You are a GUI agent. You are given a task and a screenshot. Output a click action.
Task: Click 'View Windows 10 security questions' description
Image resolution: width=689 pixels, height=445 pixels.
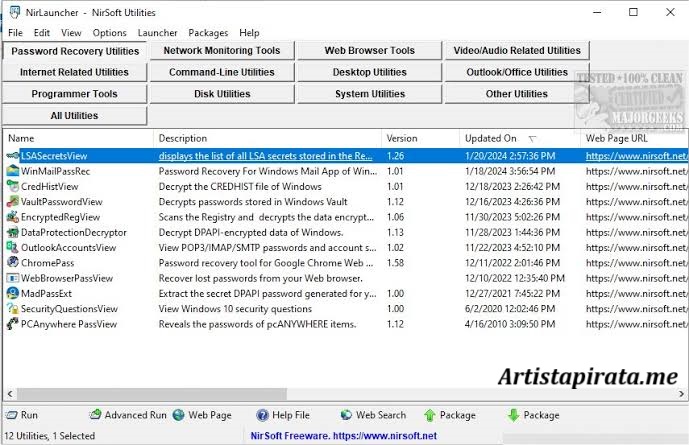(235, 309)
